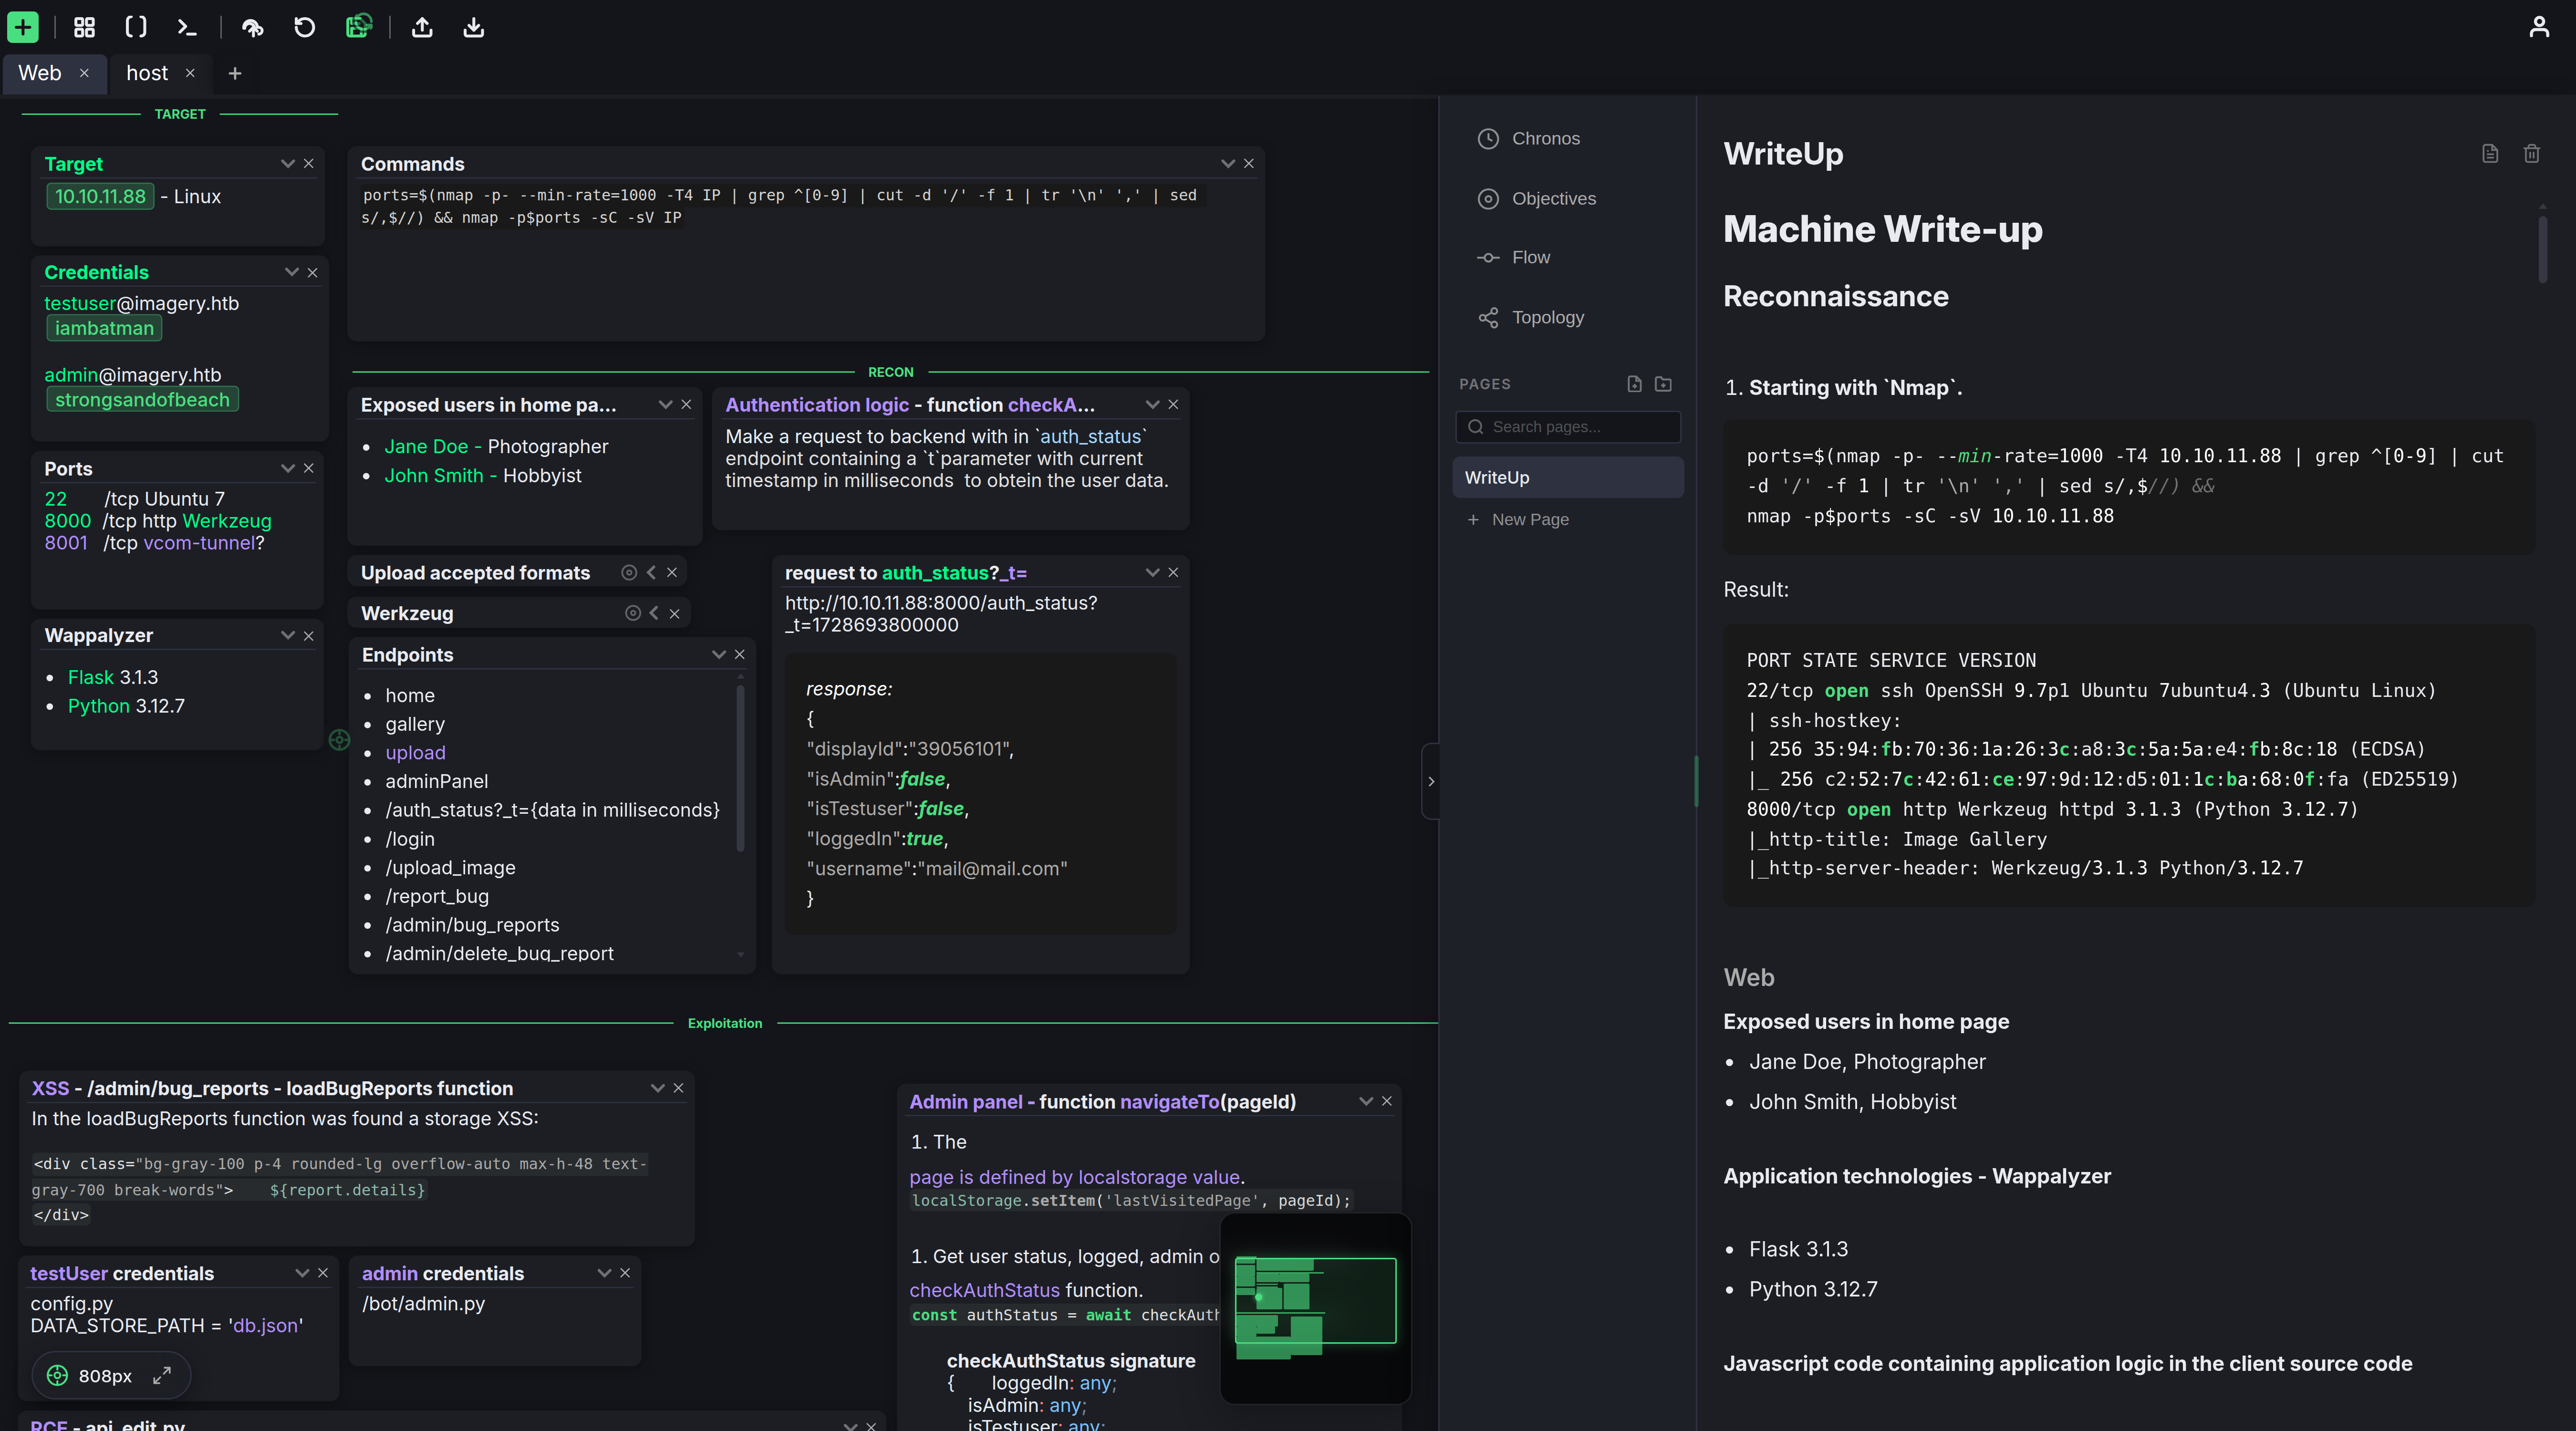Close the admin credentials card
2576x1431 pixels.
625,1274
